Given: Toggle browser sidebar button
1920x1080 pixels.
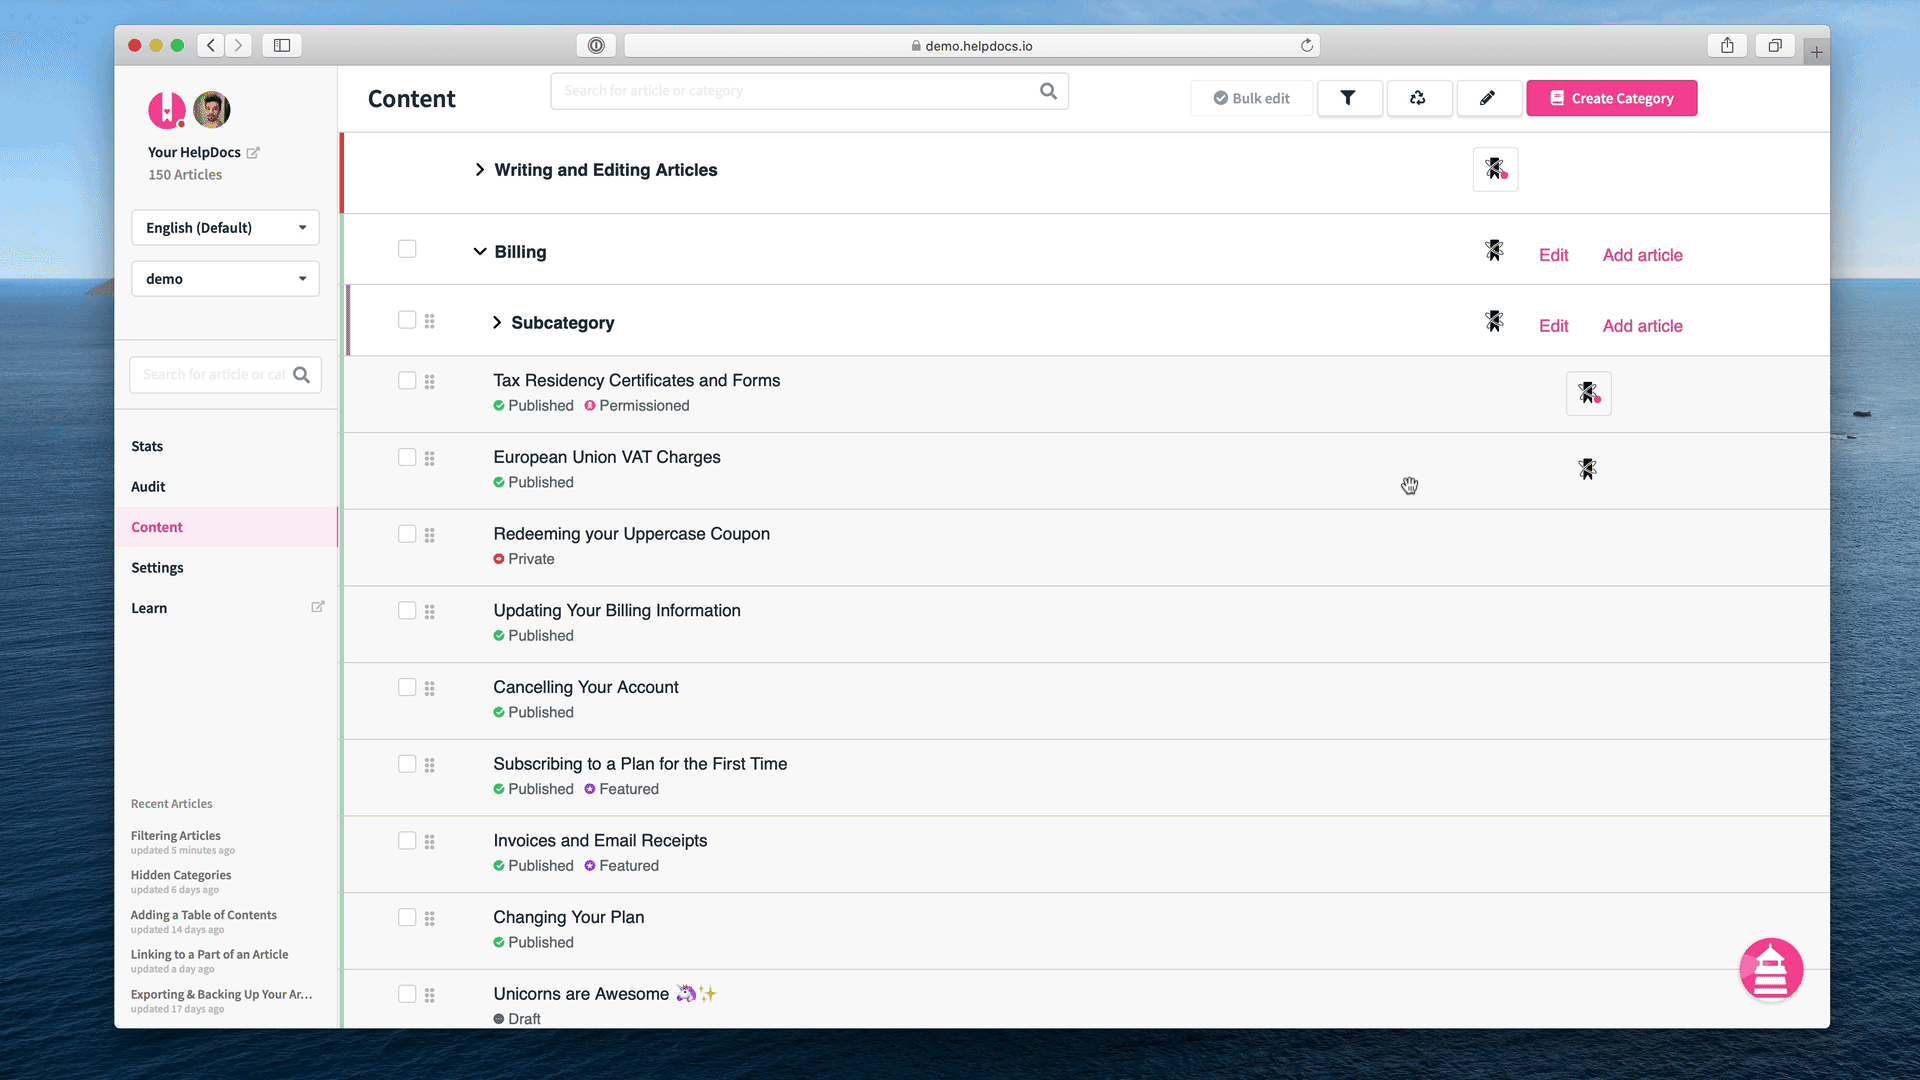Looking at the screenshot, I should pos(282,45).
